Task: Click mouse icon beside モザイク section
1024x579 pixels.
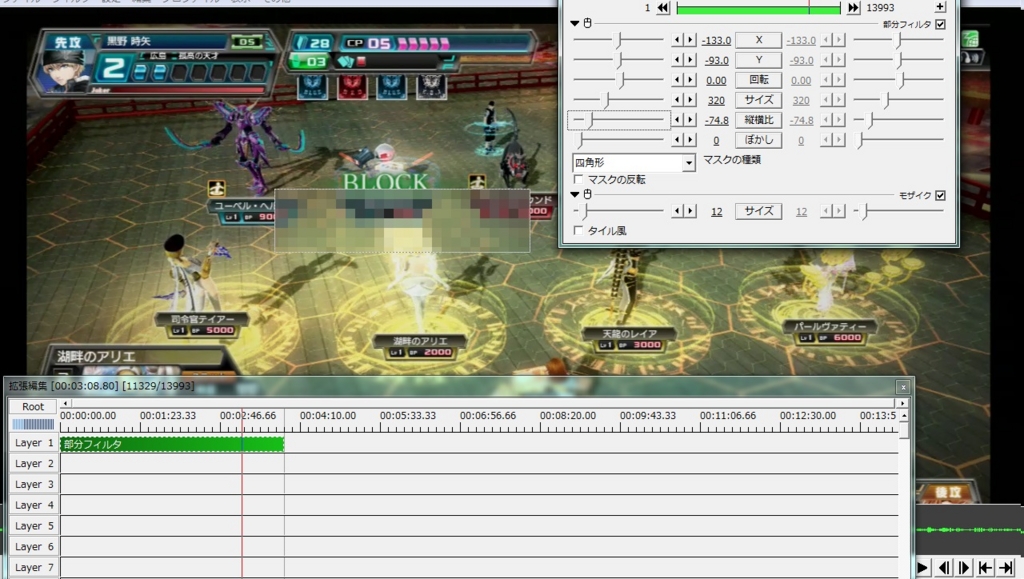Action: (x=587, y=194)
